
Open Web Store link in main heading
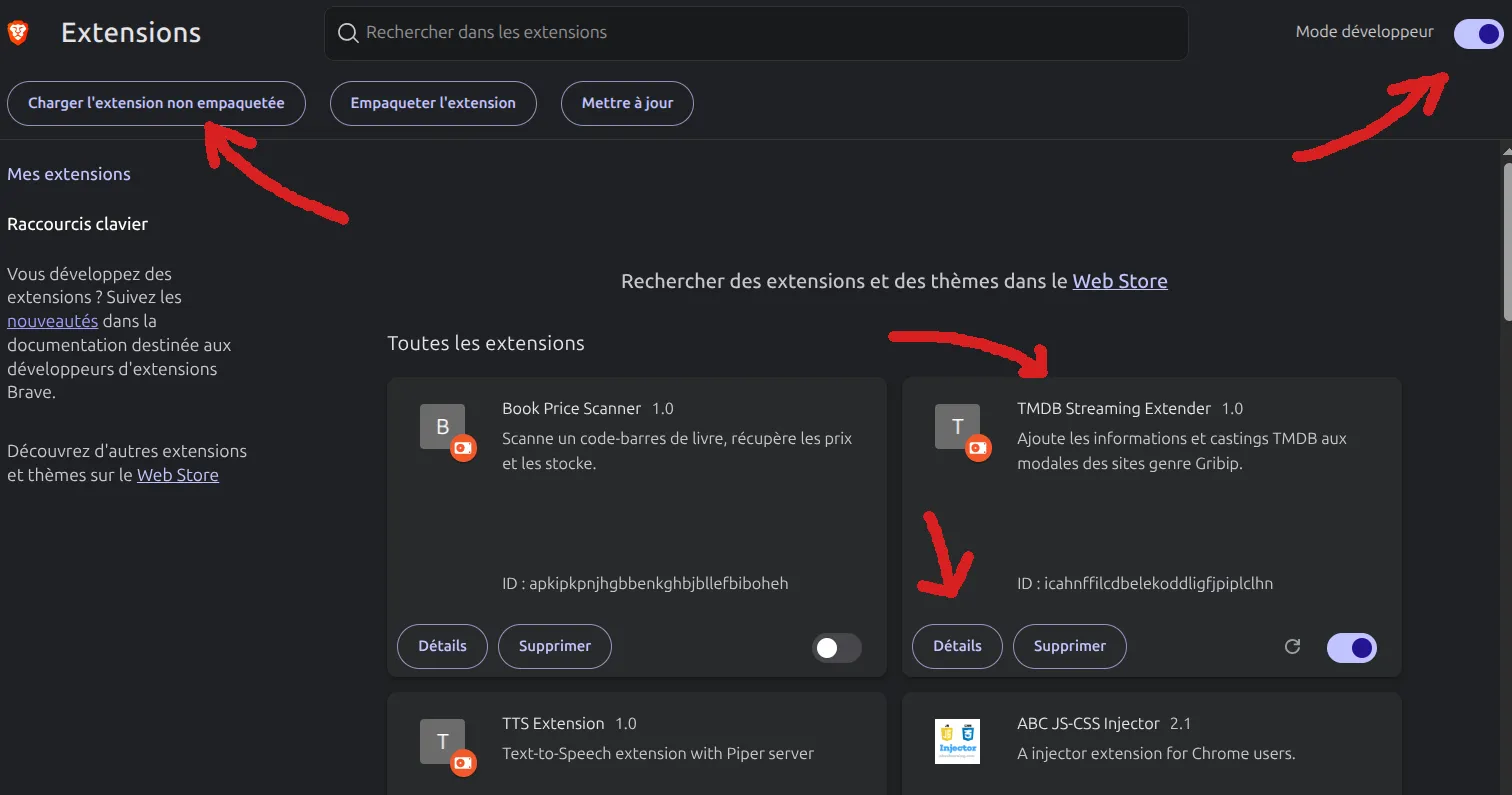[1120, 281]
